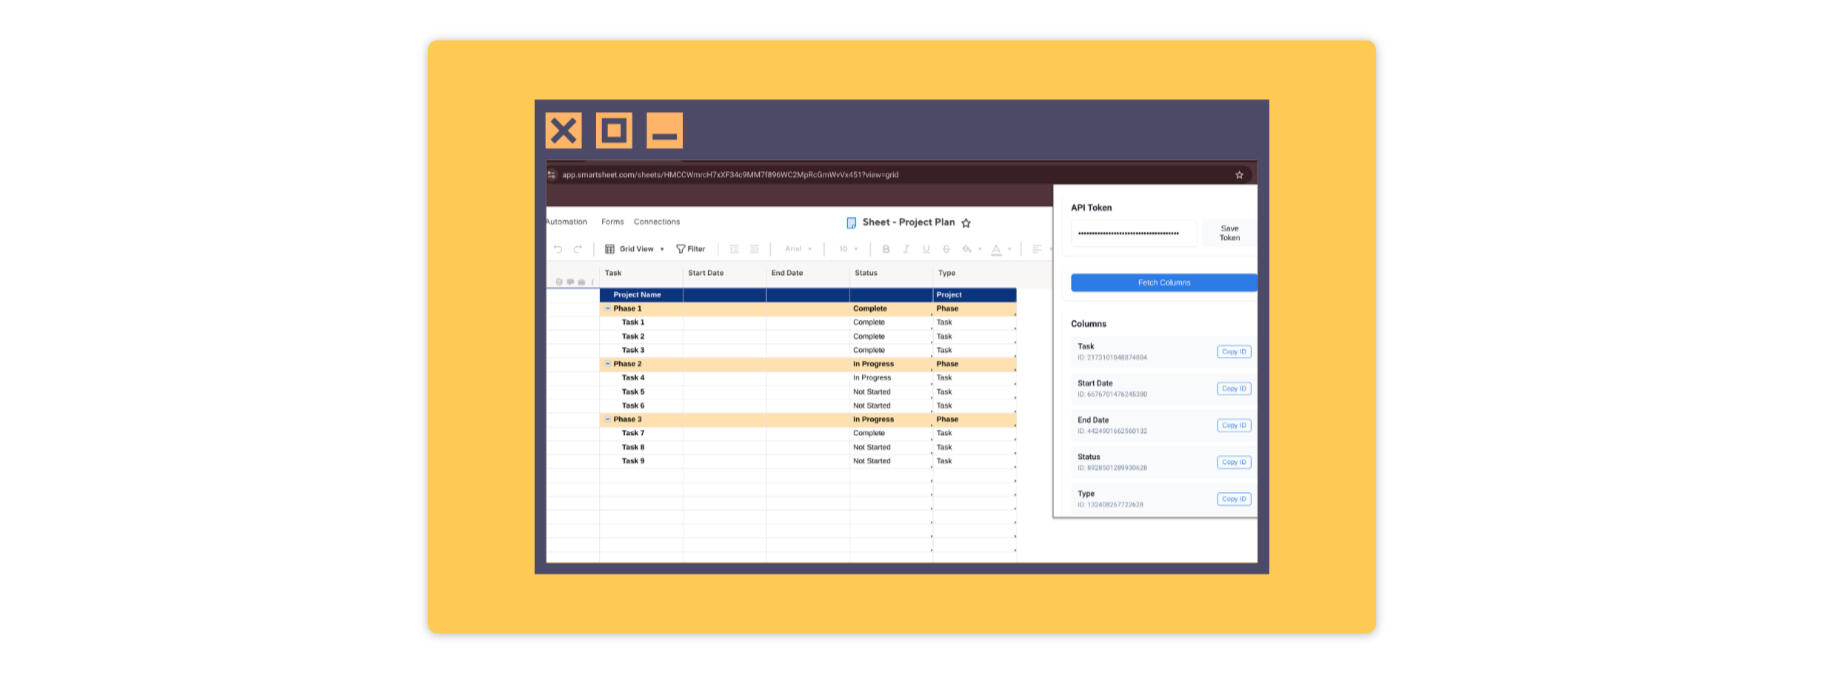The width and height of the screenshot is (1825, 690).
Task: Collapse the Phase 1 row group
Action: (x=607, y=308)
